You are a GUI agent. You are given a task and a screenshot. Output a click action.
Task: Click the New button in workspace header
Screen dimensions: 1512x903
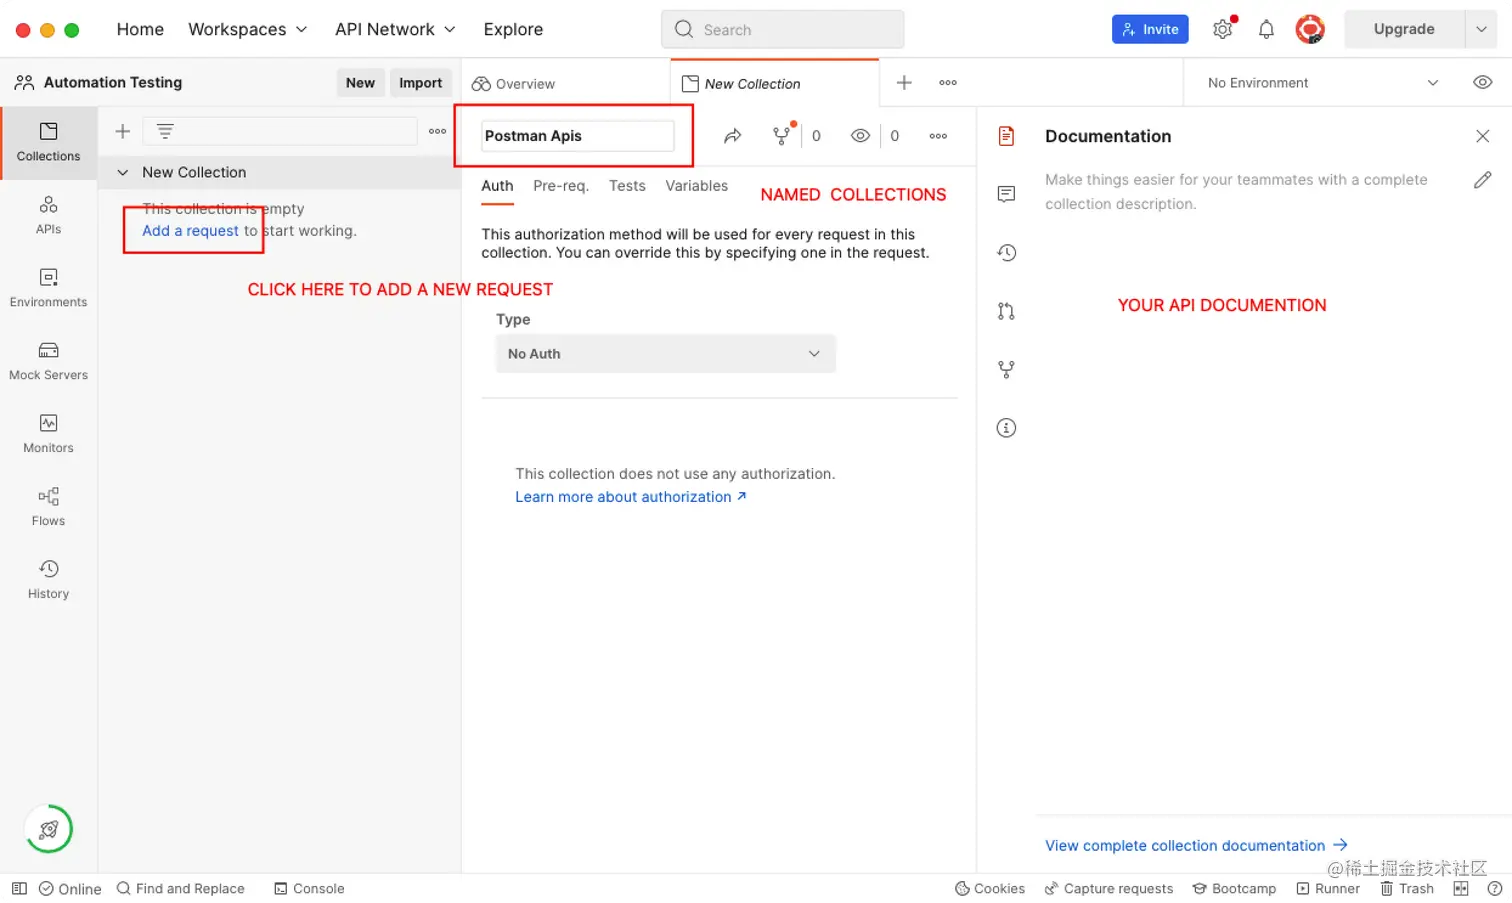click(360, 83)
